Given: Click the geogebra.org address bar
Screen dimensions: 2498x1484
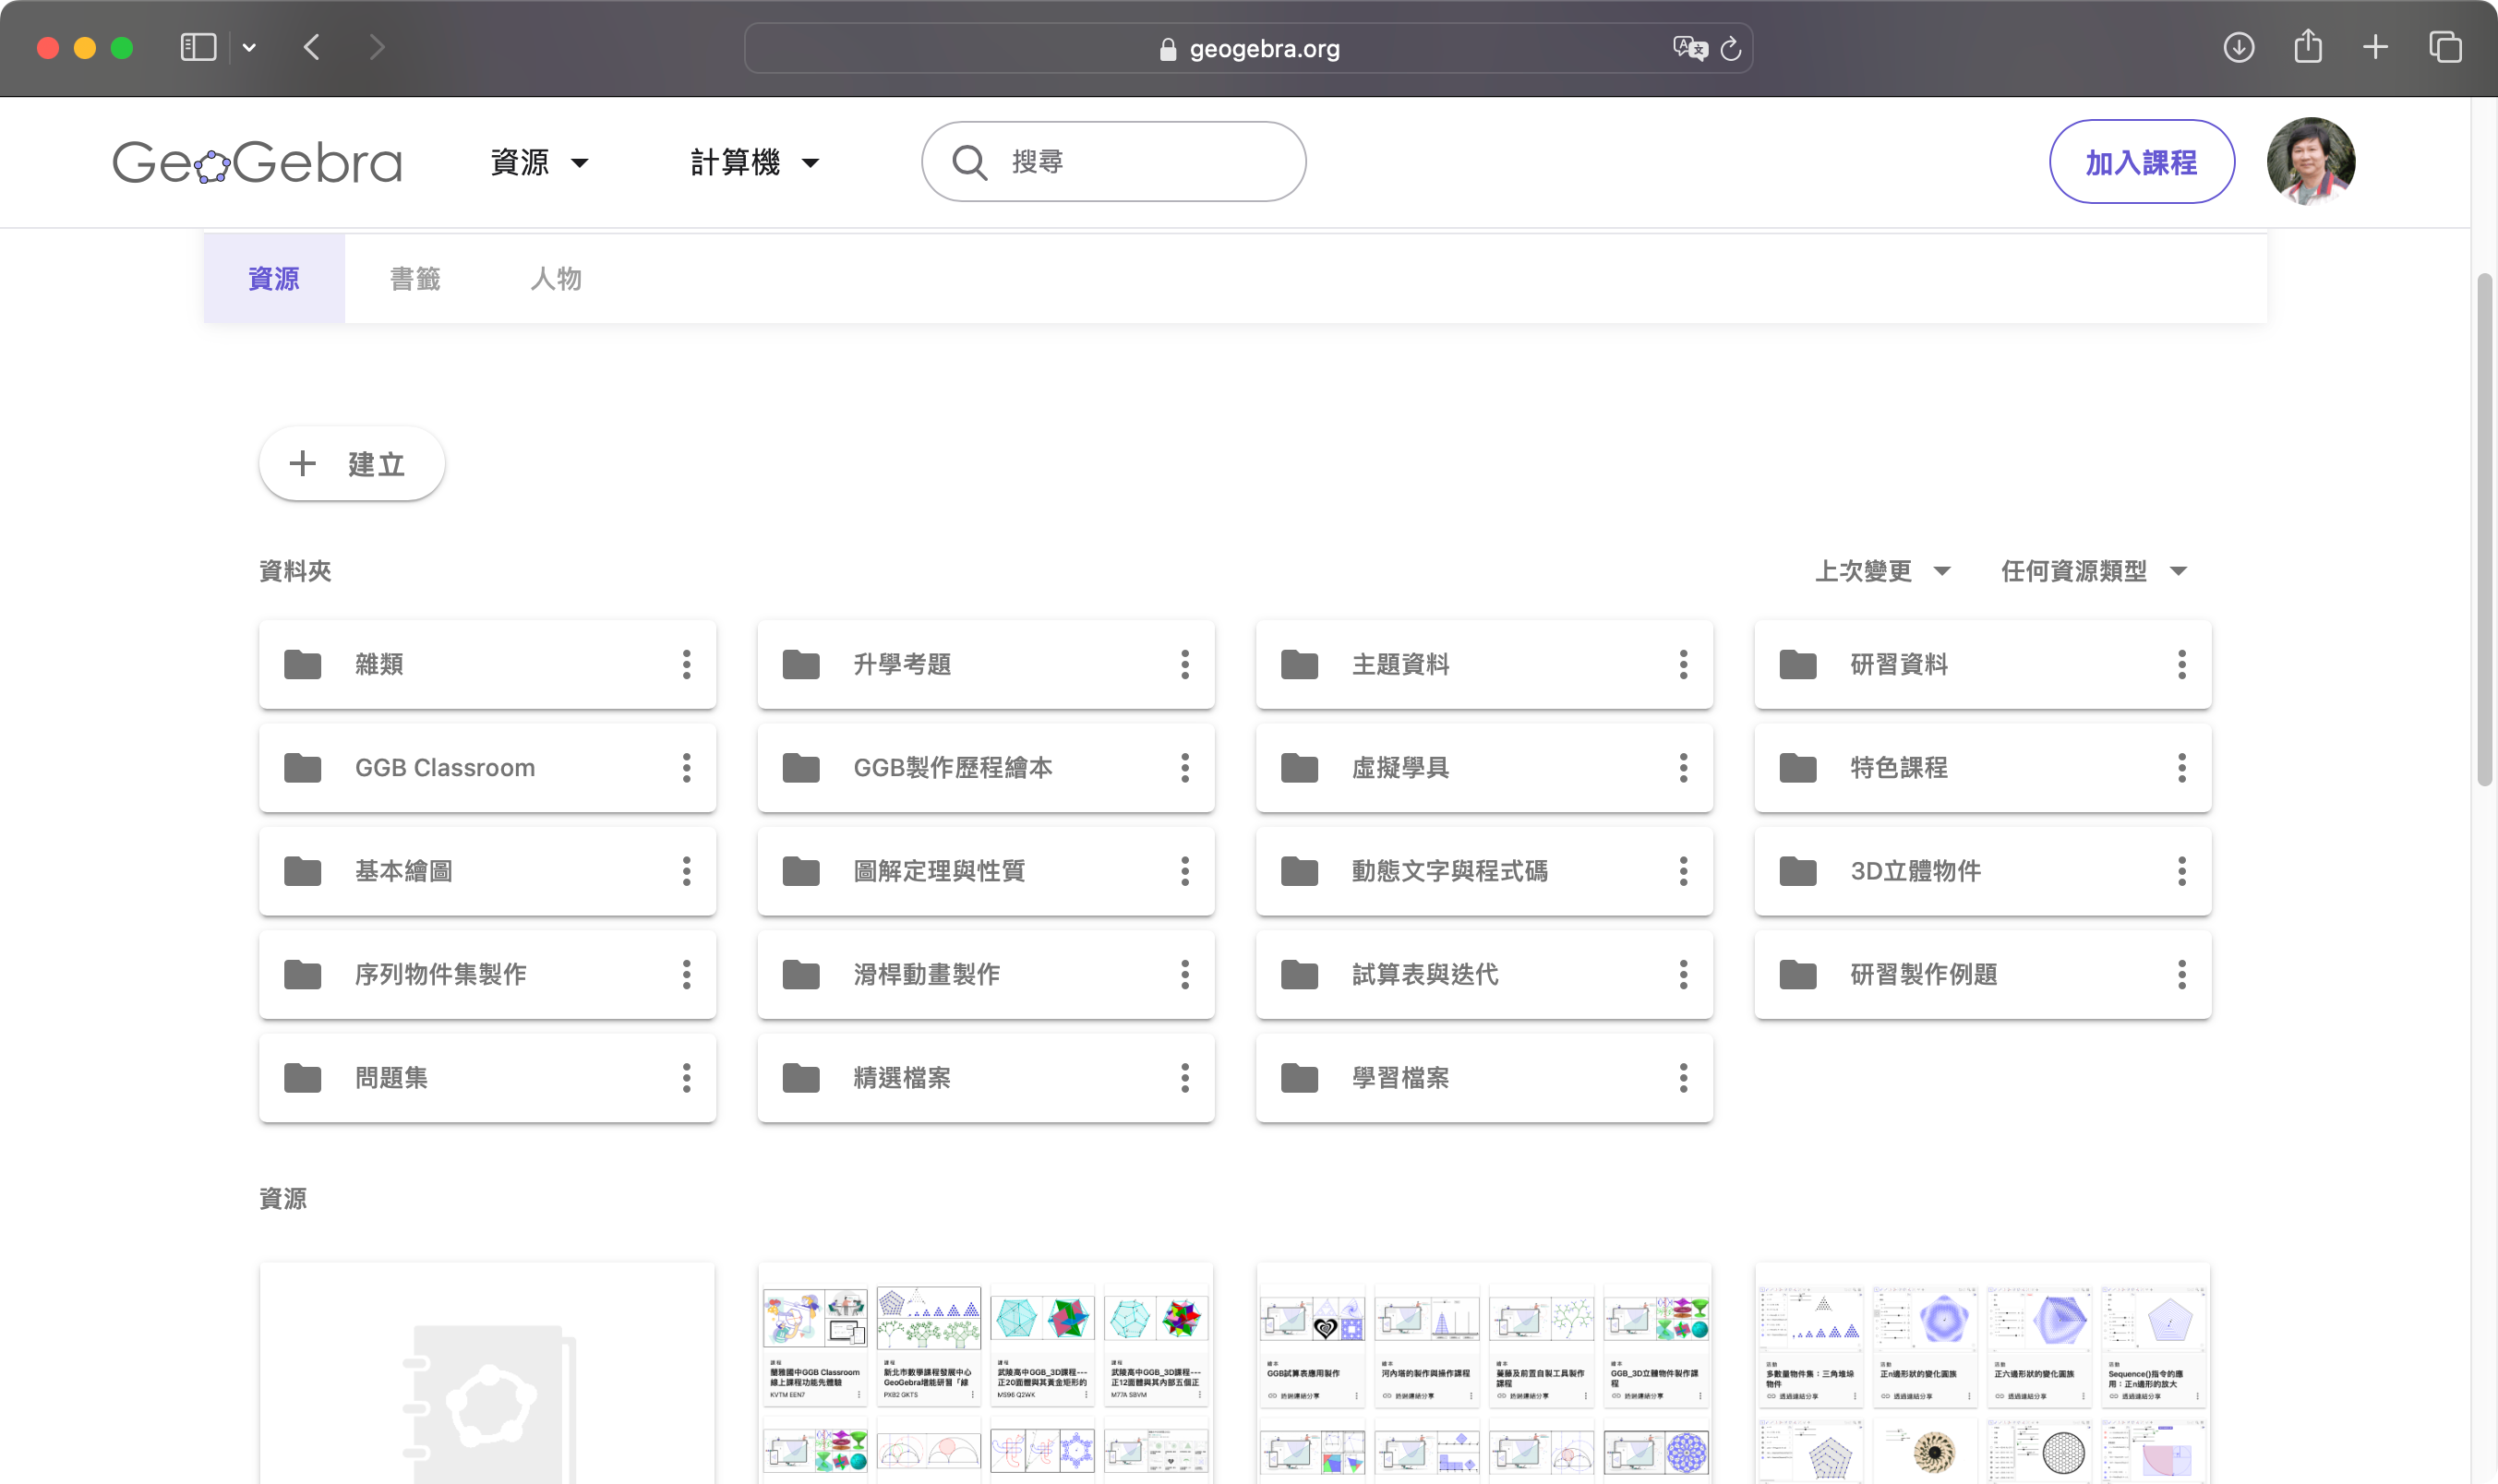Looking at the screenshot, I should (x=1248, y=48).
